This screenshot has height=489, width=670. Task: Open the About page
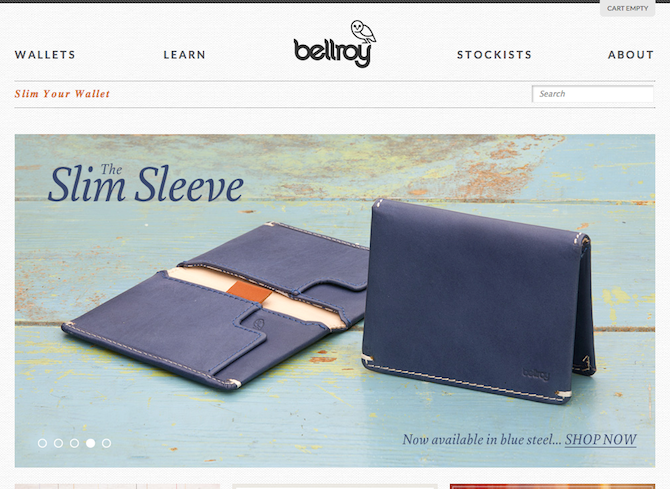[631, 55]
